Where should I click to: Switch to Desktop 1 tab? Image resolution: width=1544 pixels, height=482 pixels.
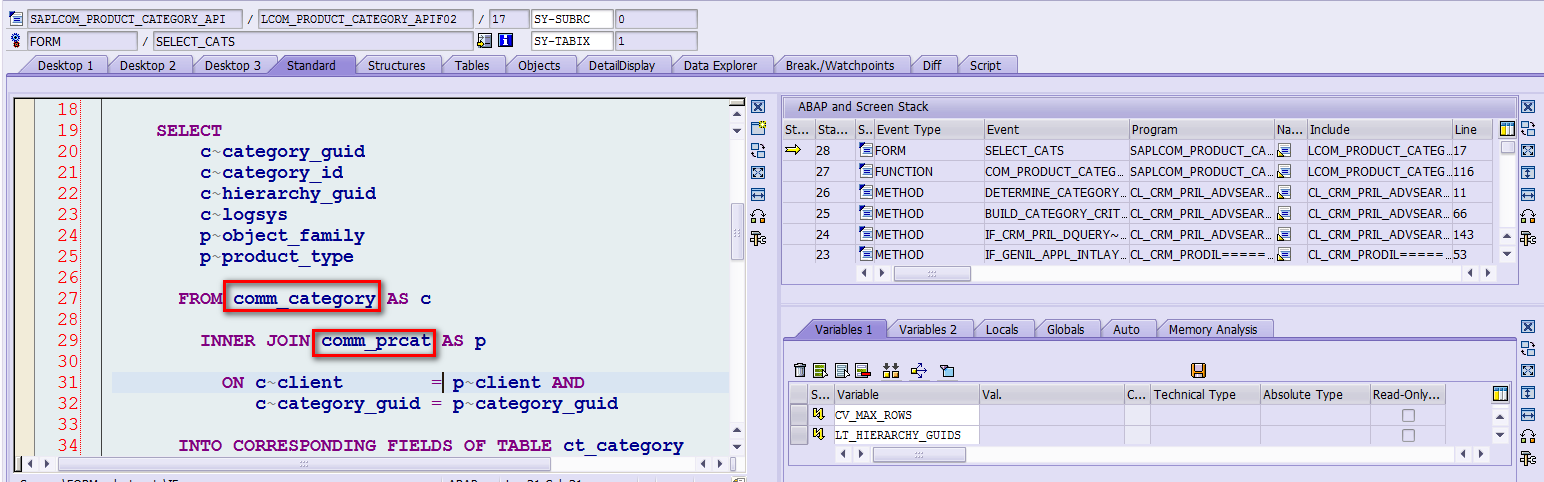tap(65, 65)
